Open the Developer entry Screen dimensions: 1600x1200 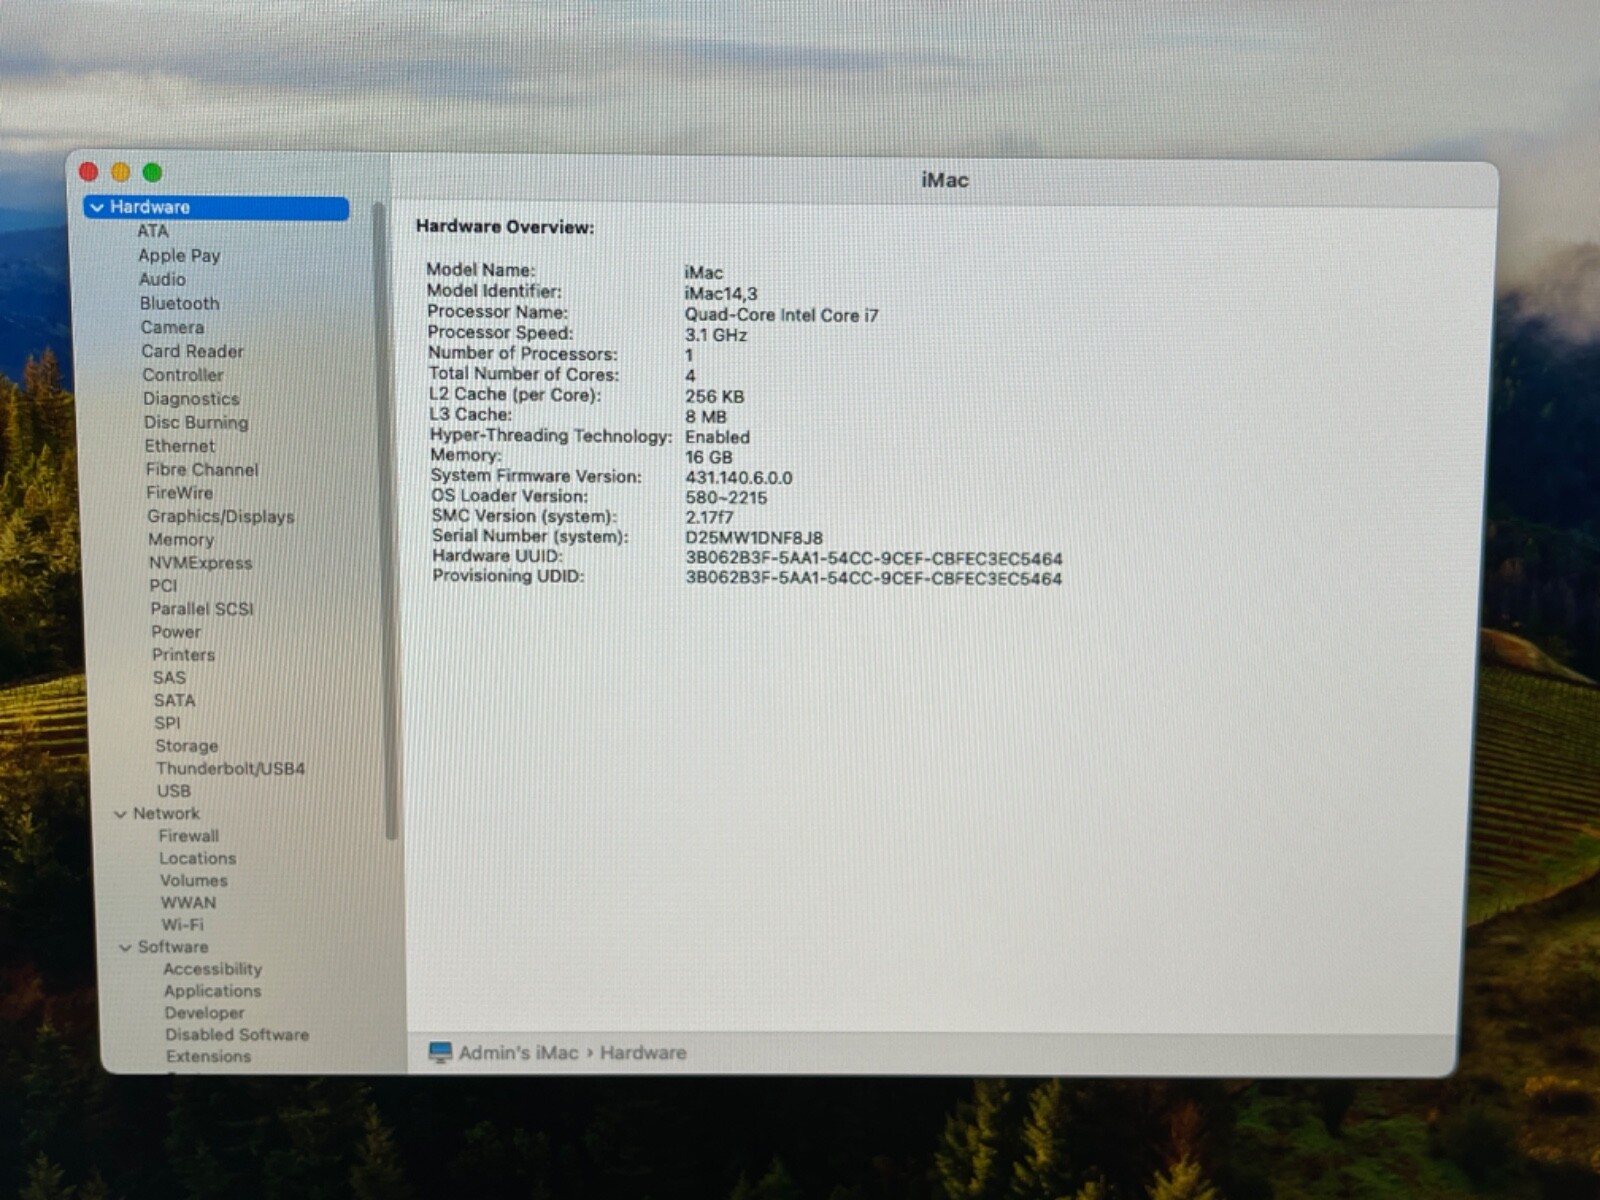click(204, 1012)
